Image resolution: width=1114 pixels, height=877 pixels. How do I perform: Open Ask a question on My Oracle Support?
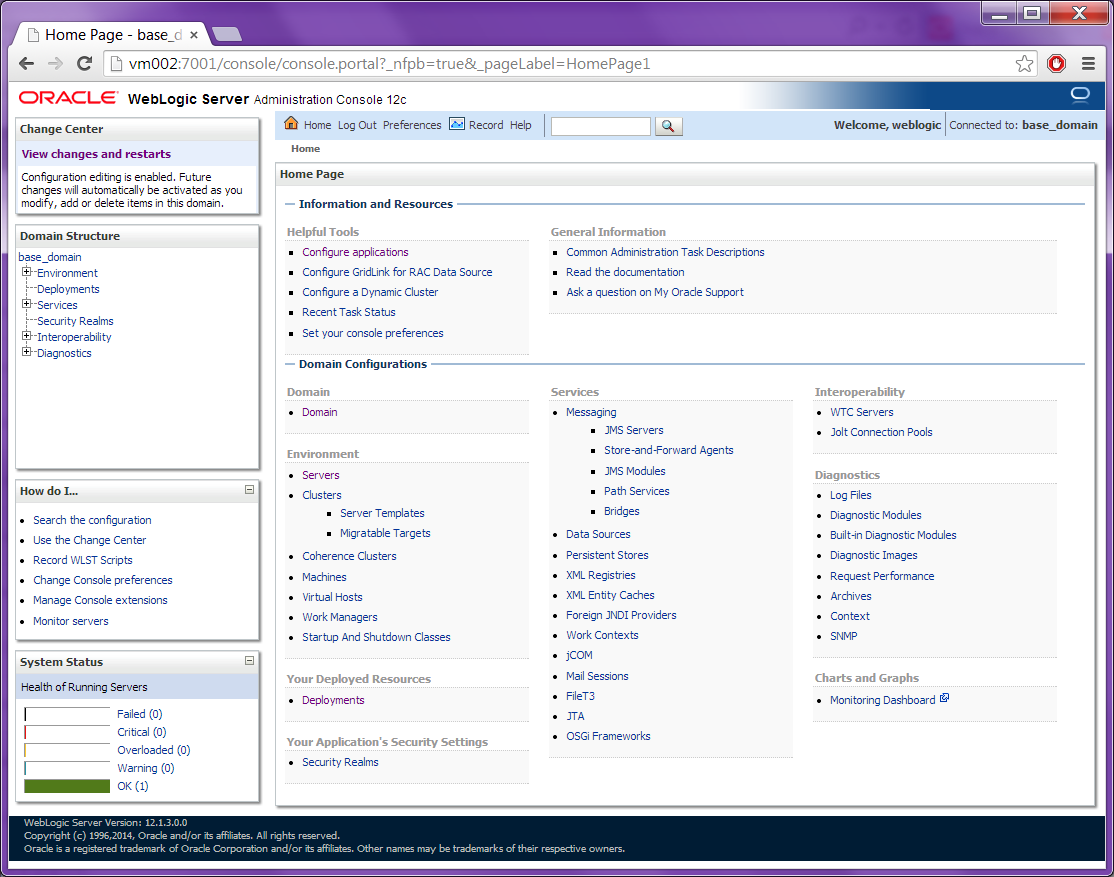655,292
